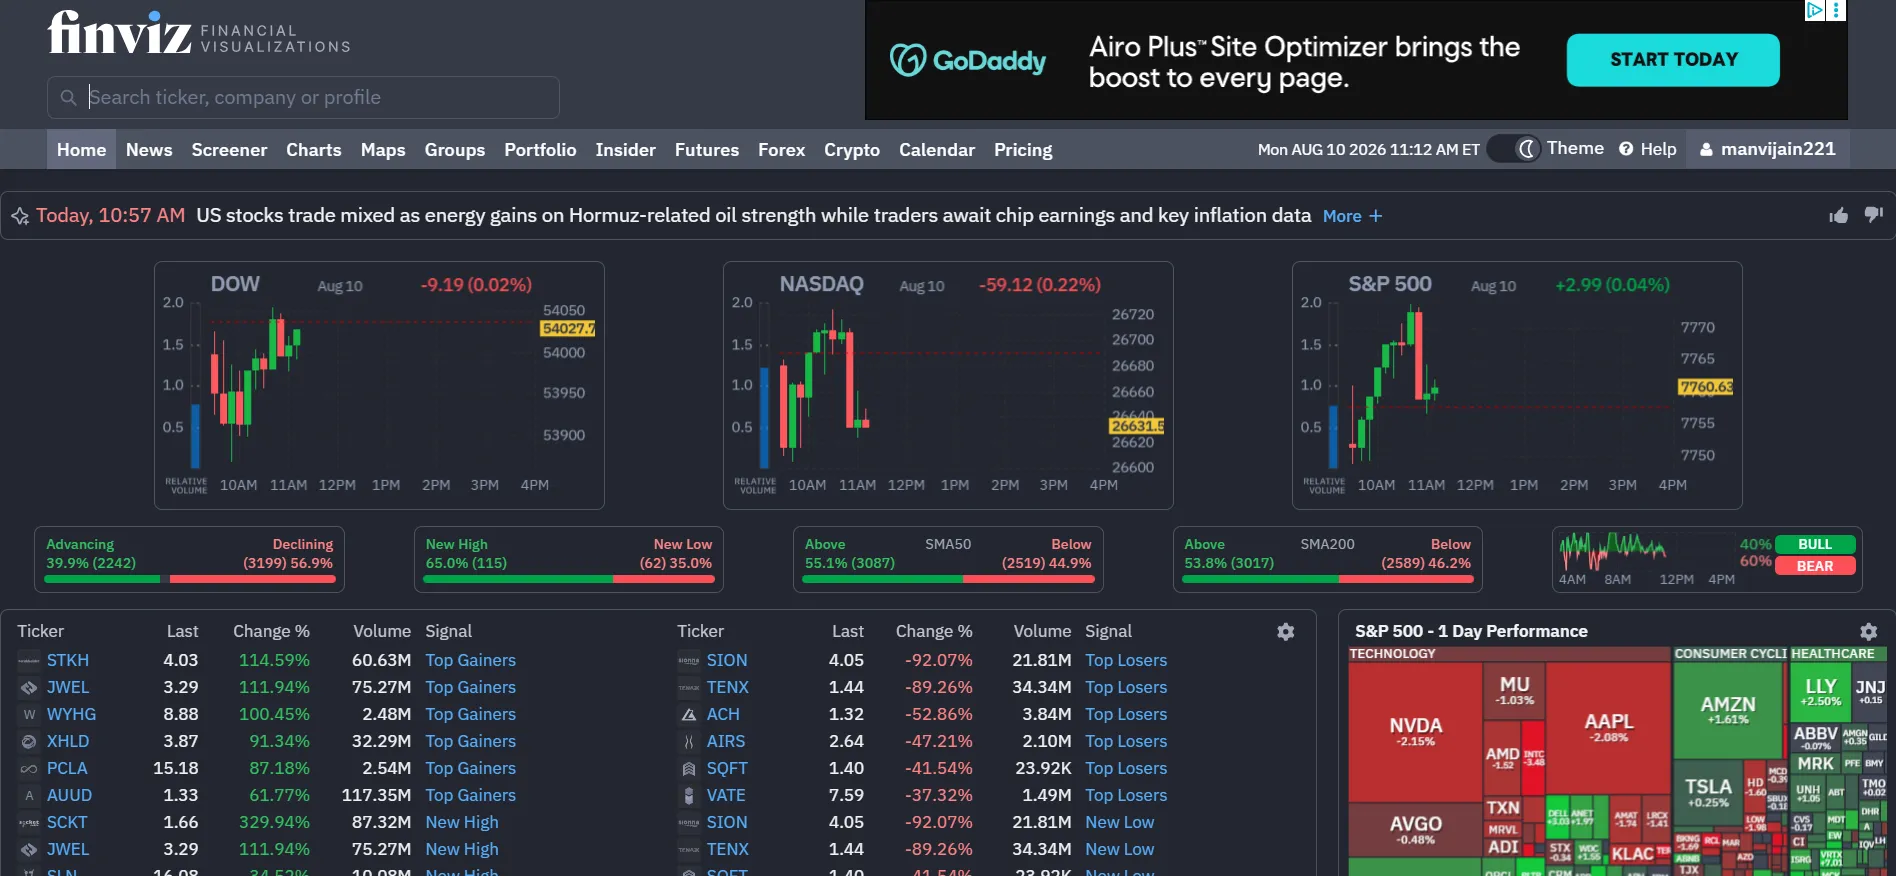Click the NVDA tile in heatmap

(1415, 731)
